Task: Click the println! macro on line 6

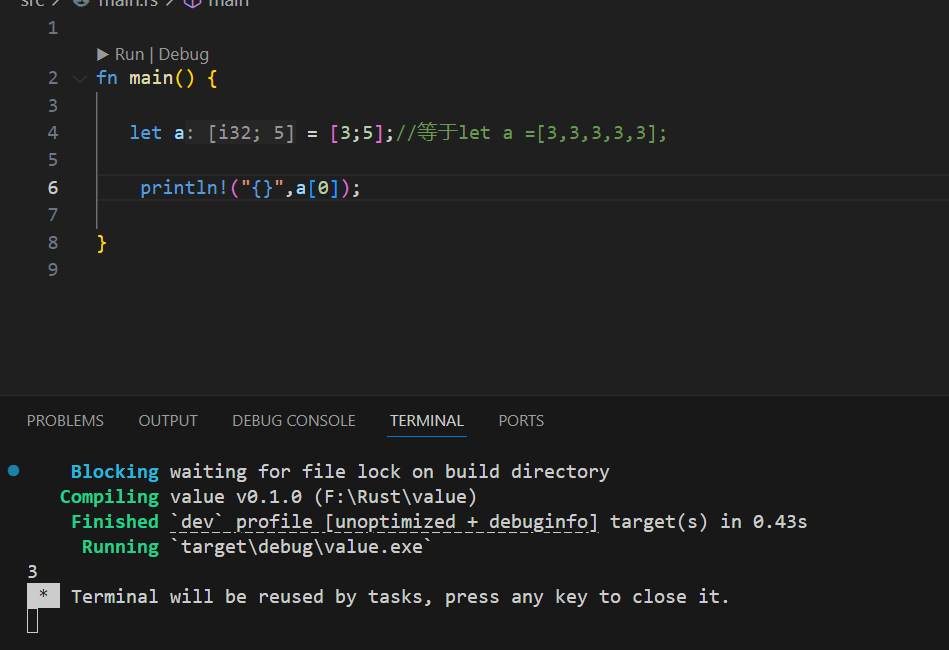Action: point(183,188)
